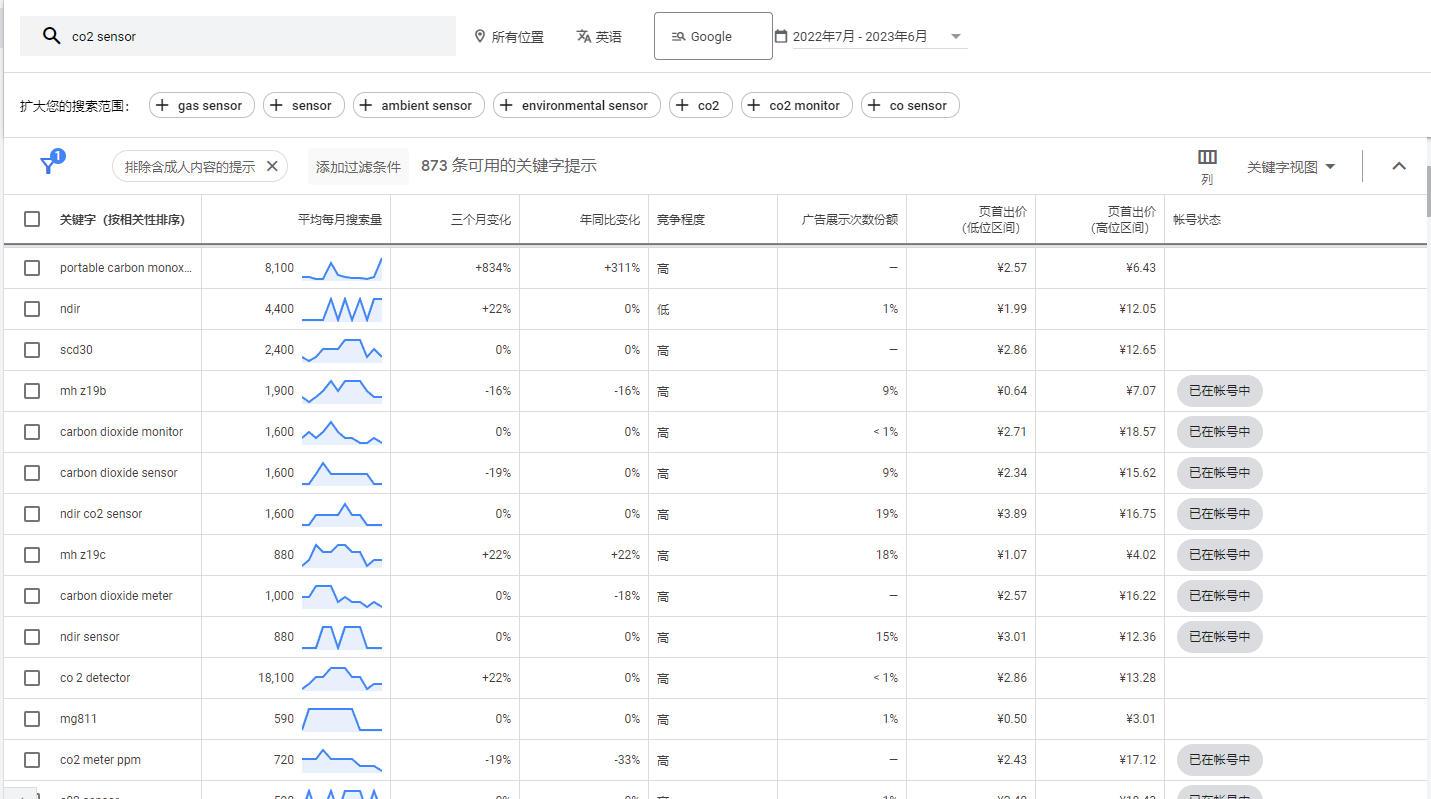Add 'gas sensor' to broaden search
The height and width of the screenshot is (799, 1431).
(x=202, y=105)
